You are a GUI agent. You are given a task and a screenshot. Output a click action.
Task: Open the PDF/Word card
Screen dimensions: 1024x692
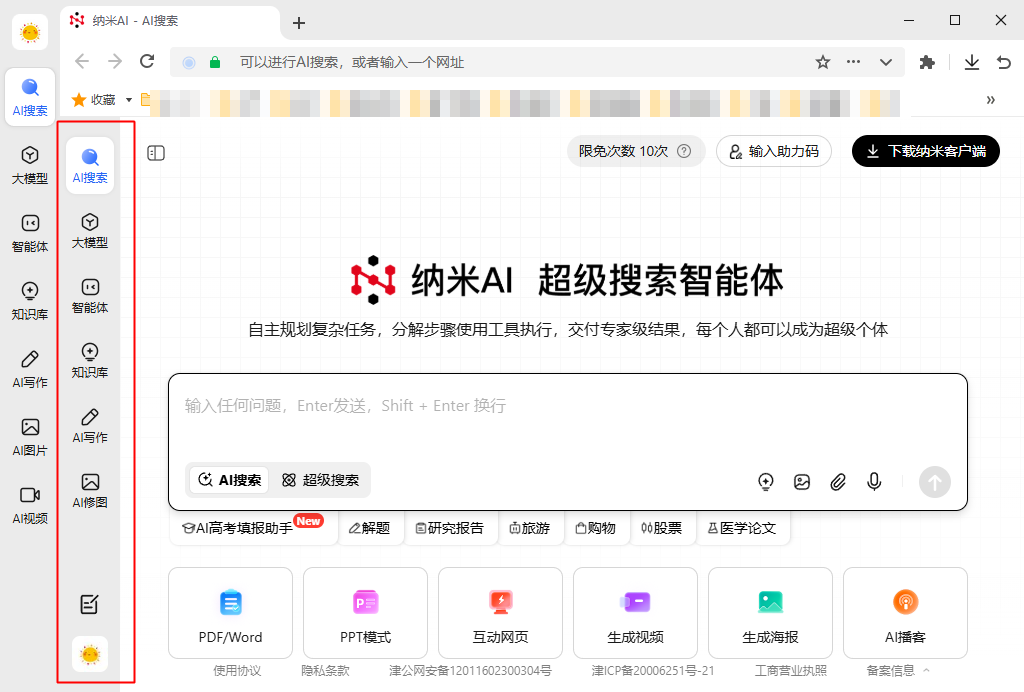[x=231, y=613]
